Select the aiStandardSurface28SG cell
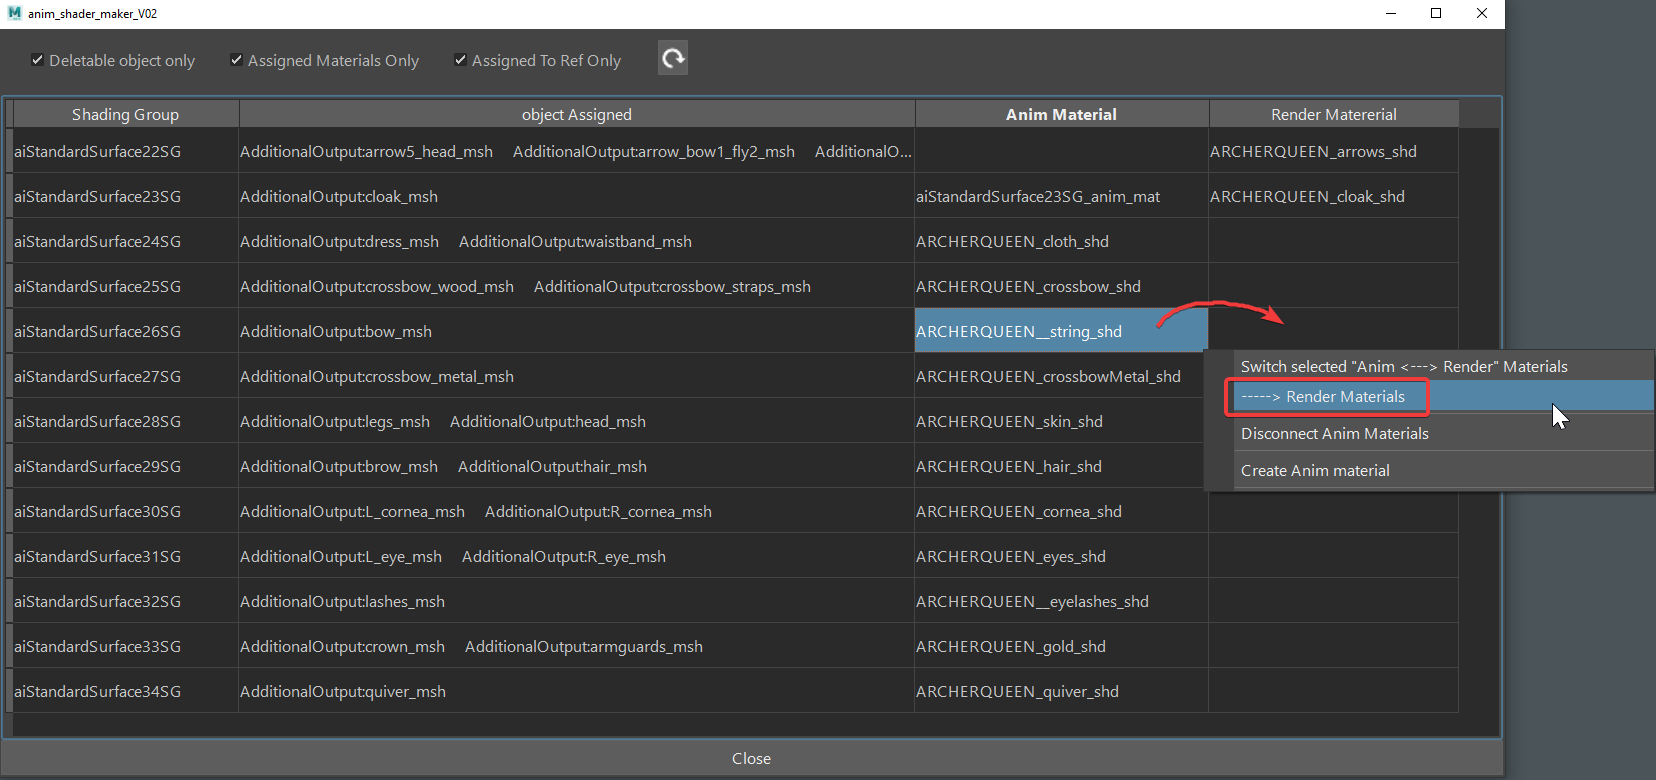Viewport: 1656px width, 780px height. coord(126,421)
